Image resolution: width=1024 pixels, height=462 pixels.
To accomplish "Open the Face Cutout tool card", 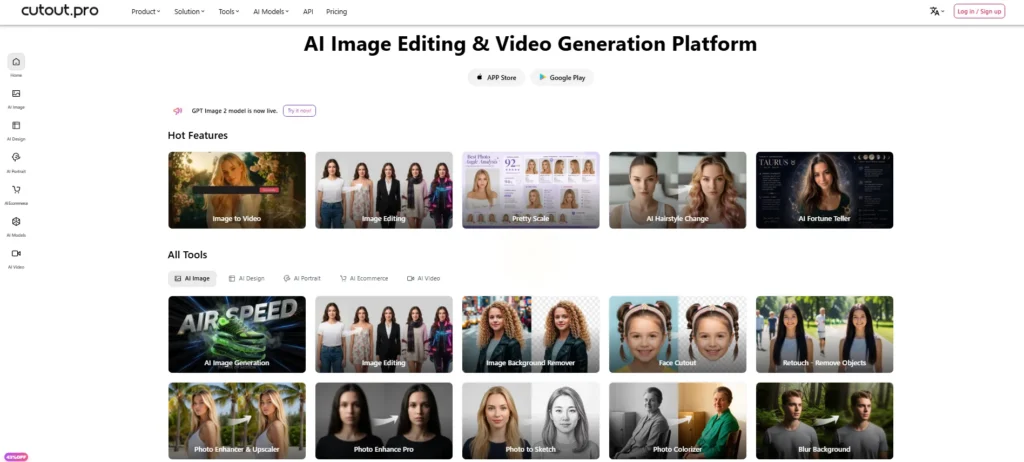I will [678, 335].
